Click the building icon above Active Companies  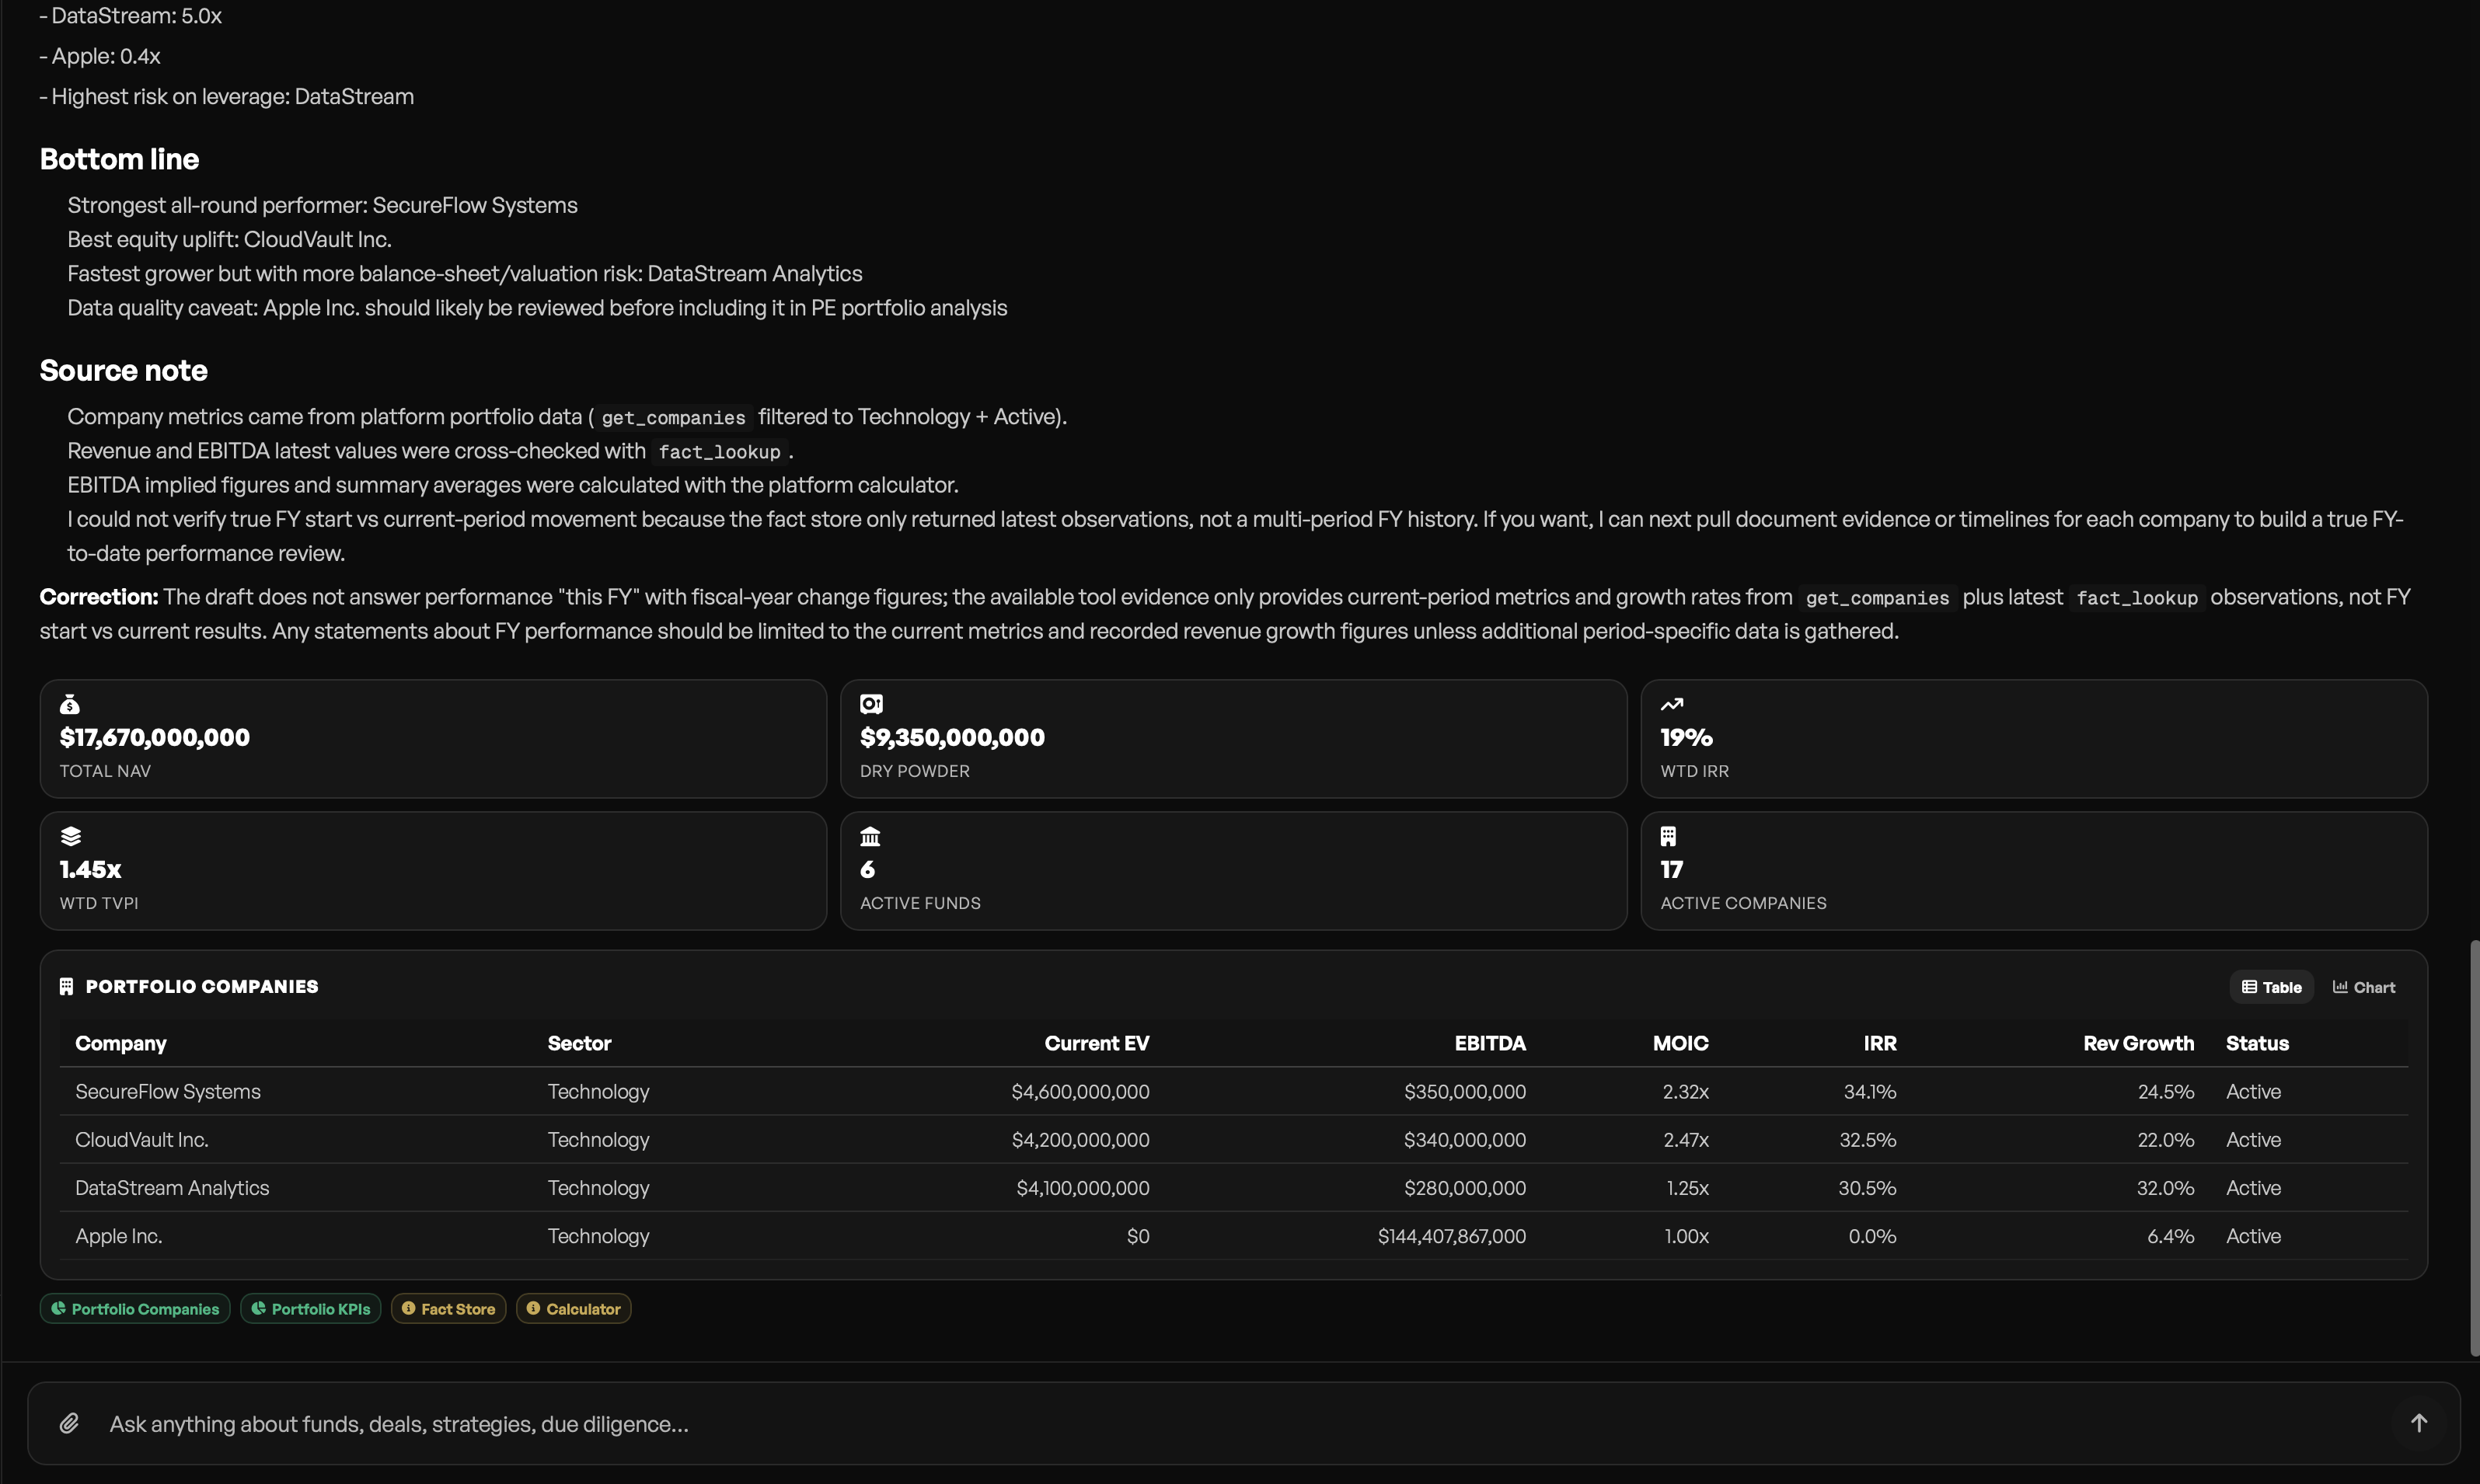[1668, 836]
